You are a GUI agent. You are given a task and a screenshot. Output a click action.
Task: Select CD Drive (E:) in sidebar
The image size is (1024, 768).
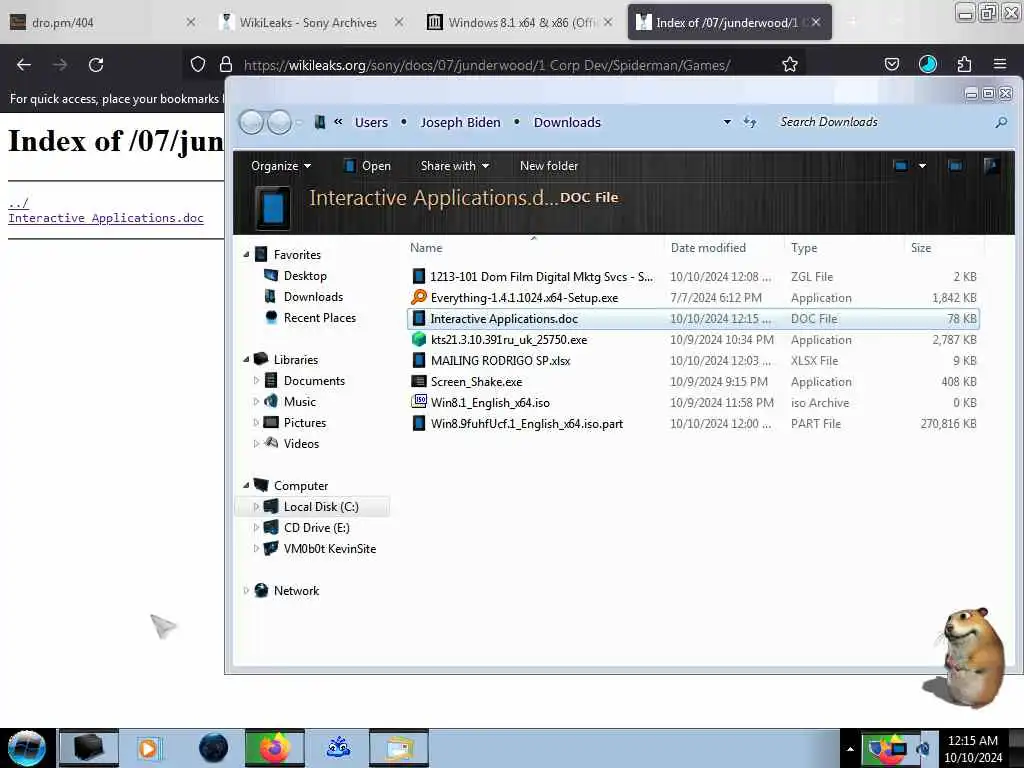(316, 528)
